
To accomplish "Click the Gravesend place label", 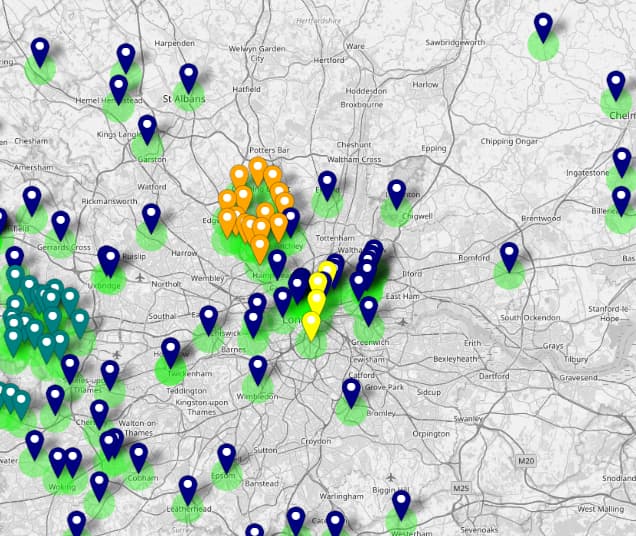I will pyautogui.click(x=578, y=377).
